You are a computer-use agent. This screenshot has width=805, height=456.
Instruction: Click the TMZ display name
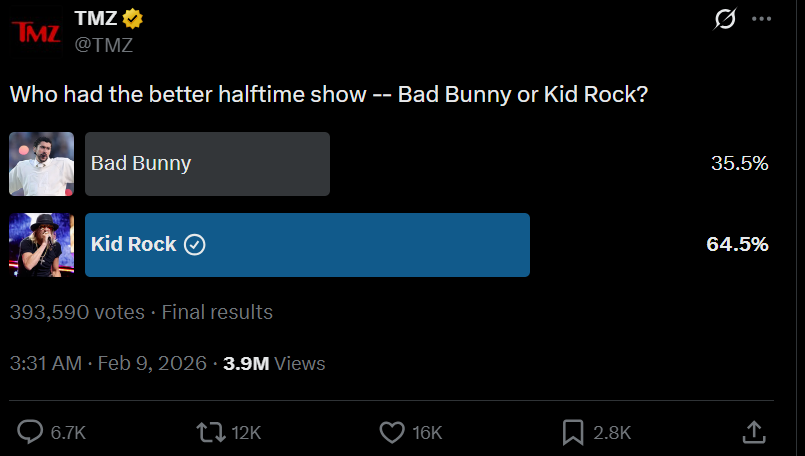point(96,18)
